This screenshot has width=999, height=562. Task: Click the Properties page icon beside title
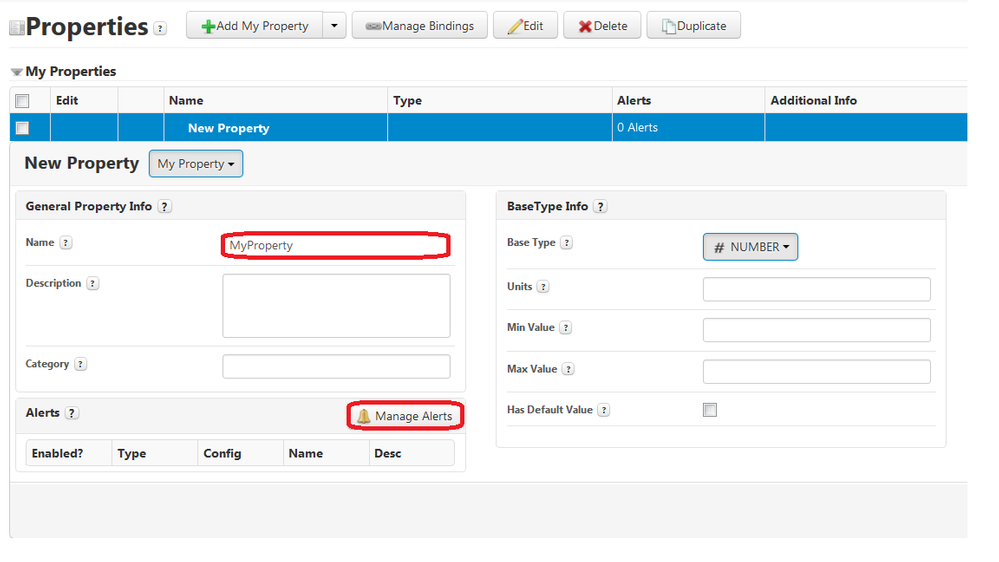click(17, 28)
